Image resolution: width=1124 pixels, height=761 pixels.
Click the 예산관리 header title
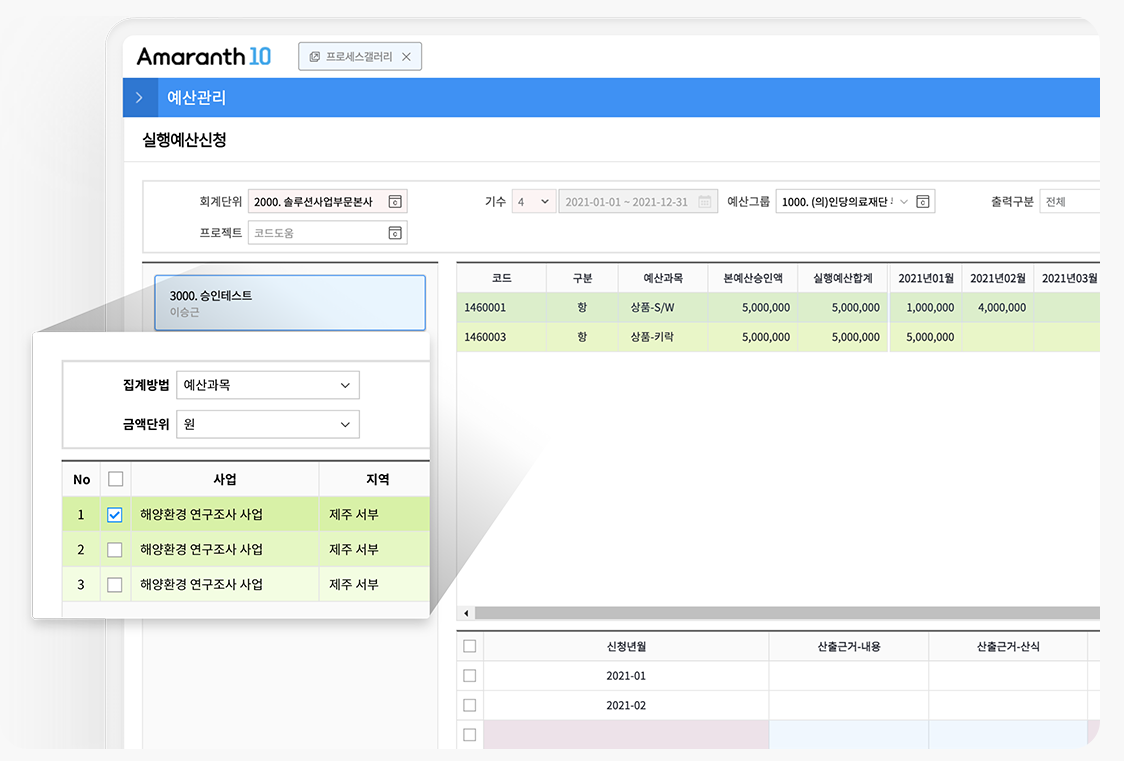[x=196, y=97]
